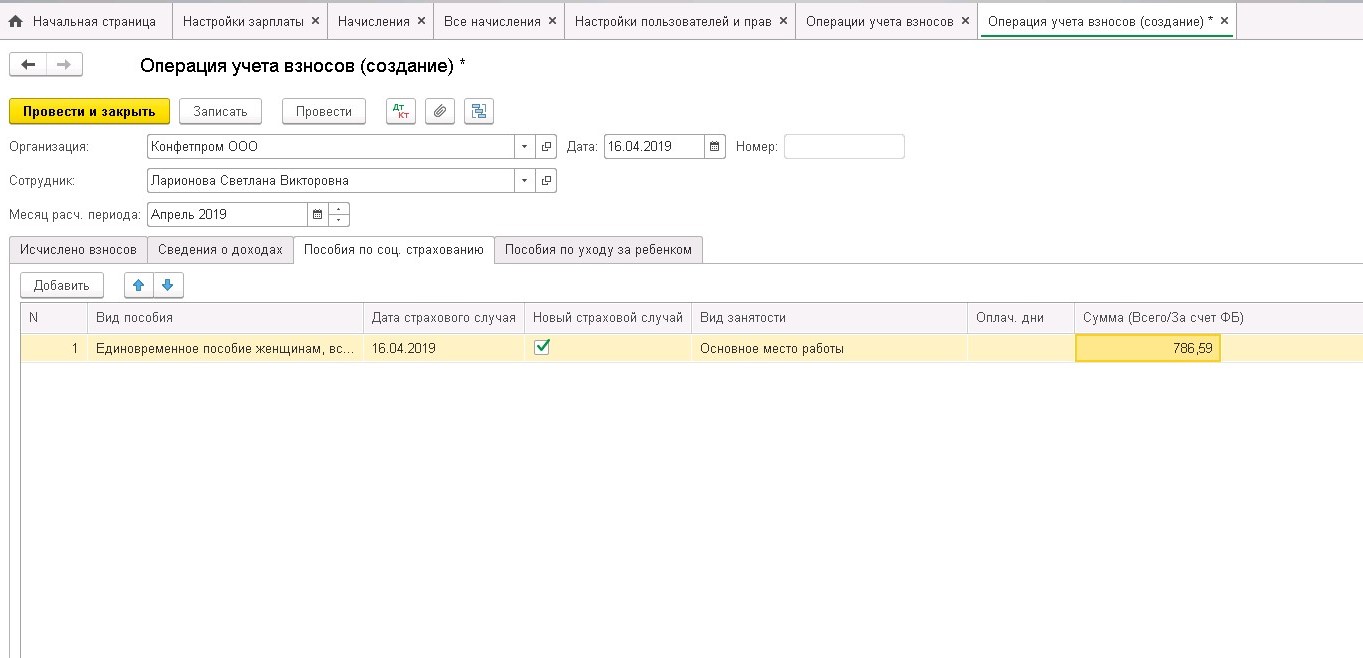Uncheck Новый страховой случай checkbox
1363x658 pixels.
[x=542, y=347]
